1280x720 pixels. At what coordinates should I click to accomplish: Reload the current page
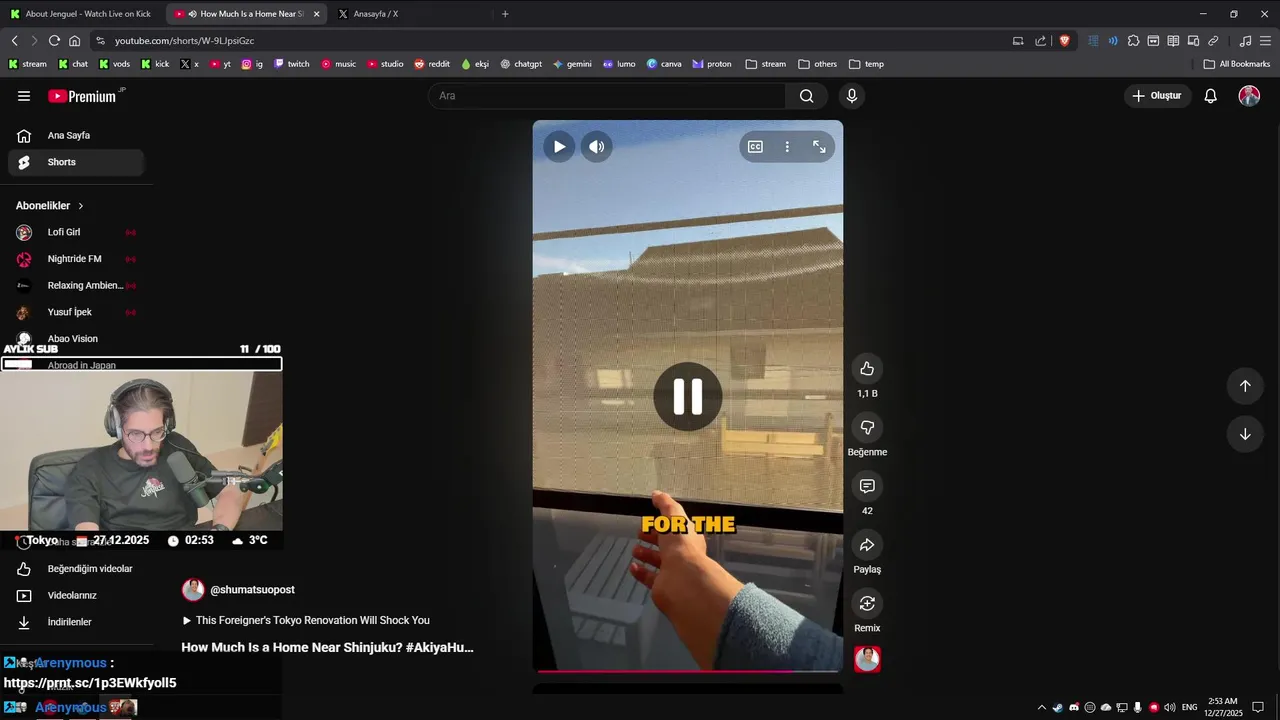click(54, 41)
